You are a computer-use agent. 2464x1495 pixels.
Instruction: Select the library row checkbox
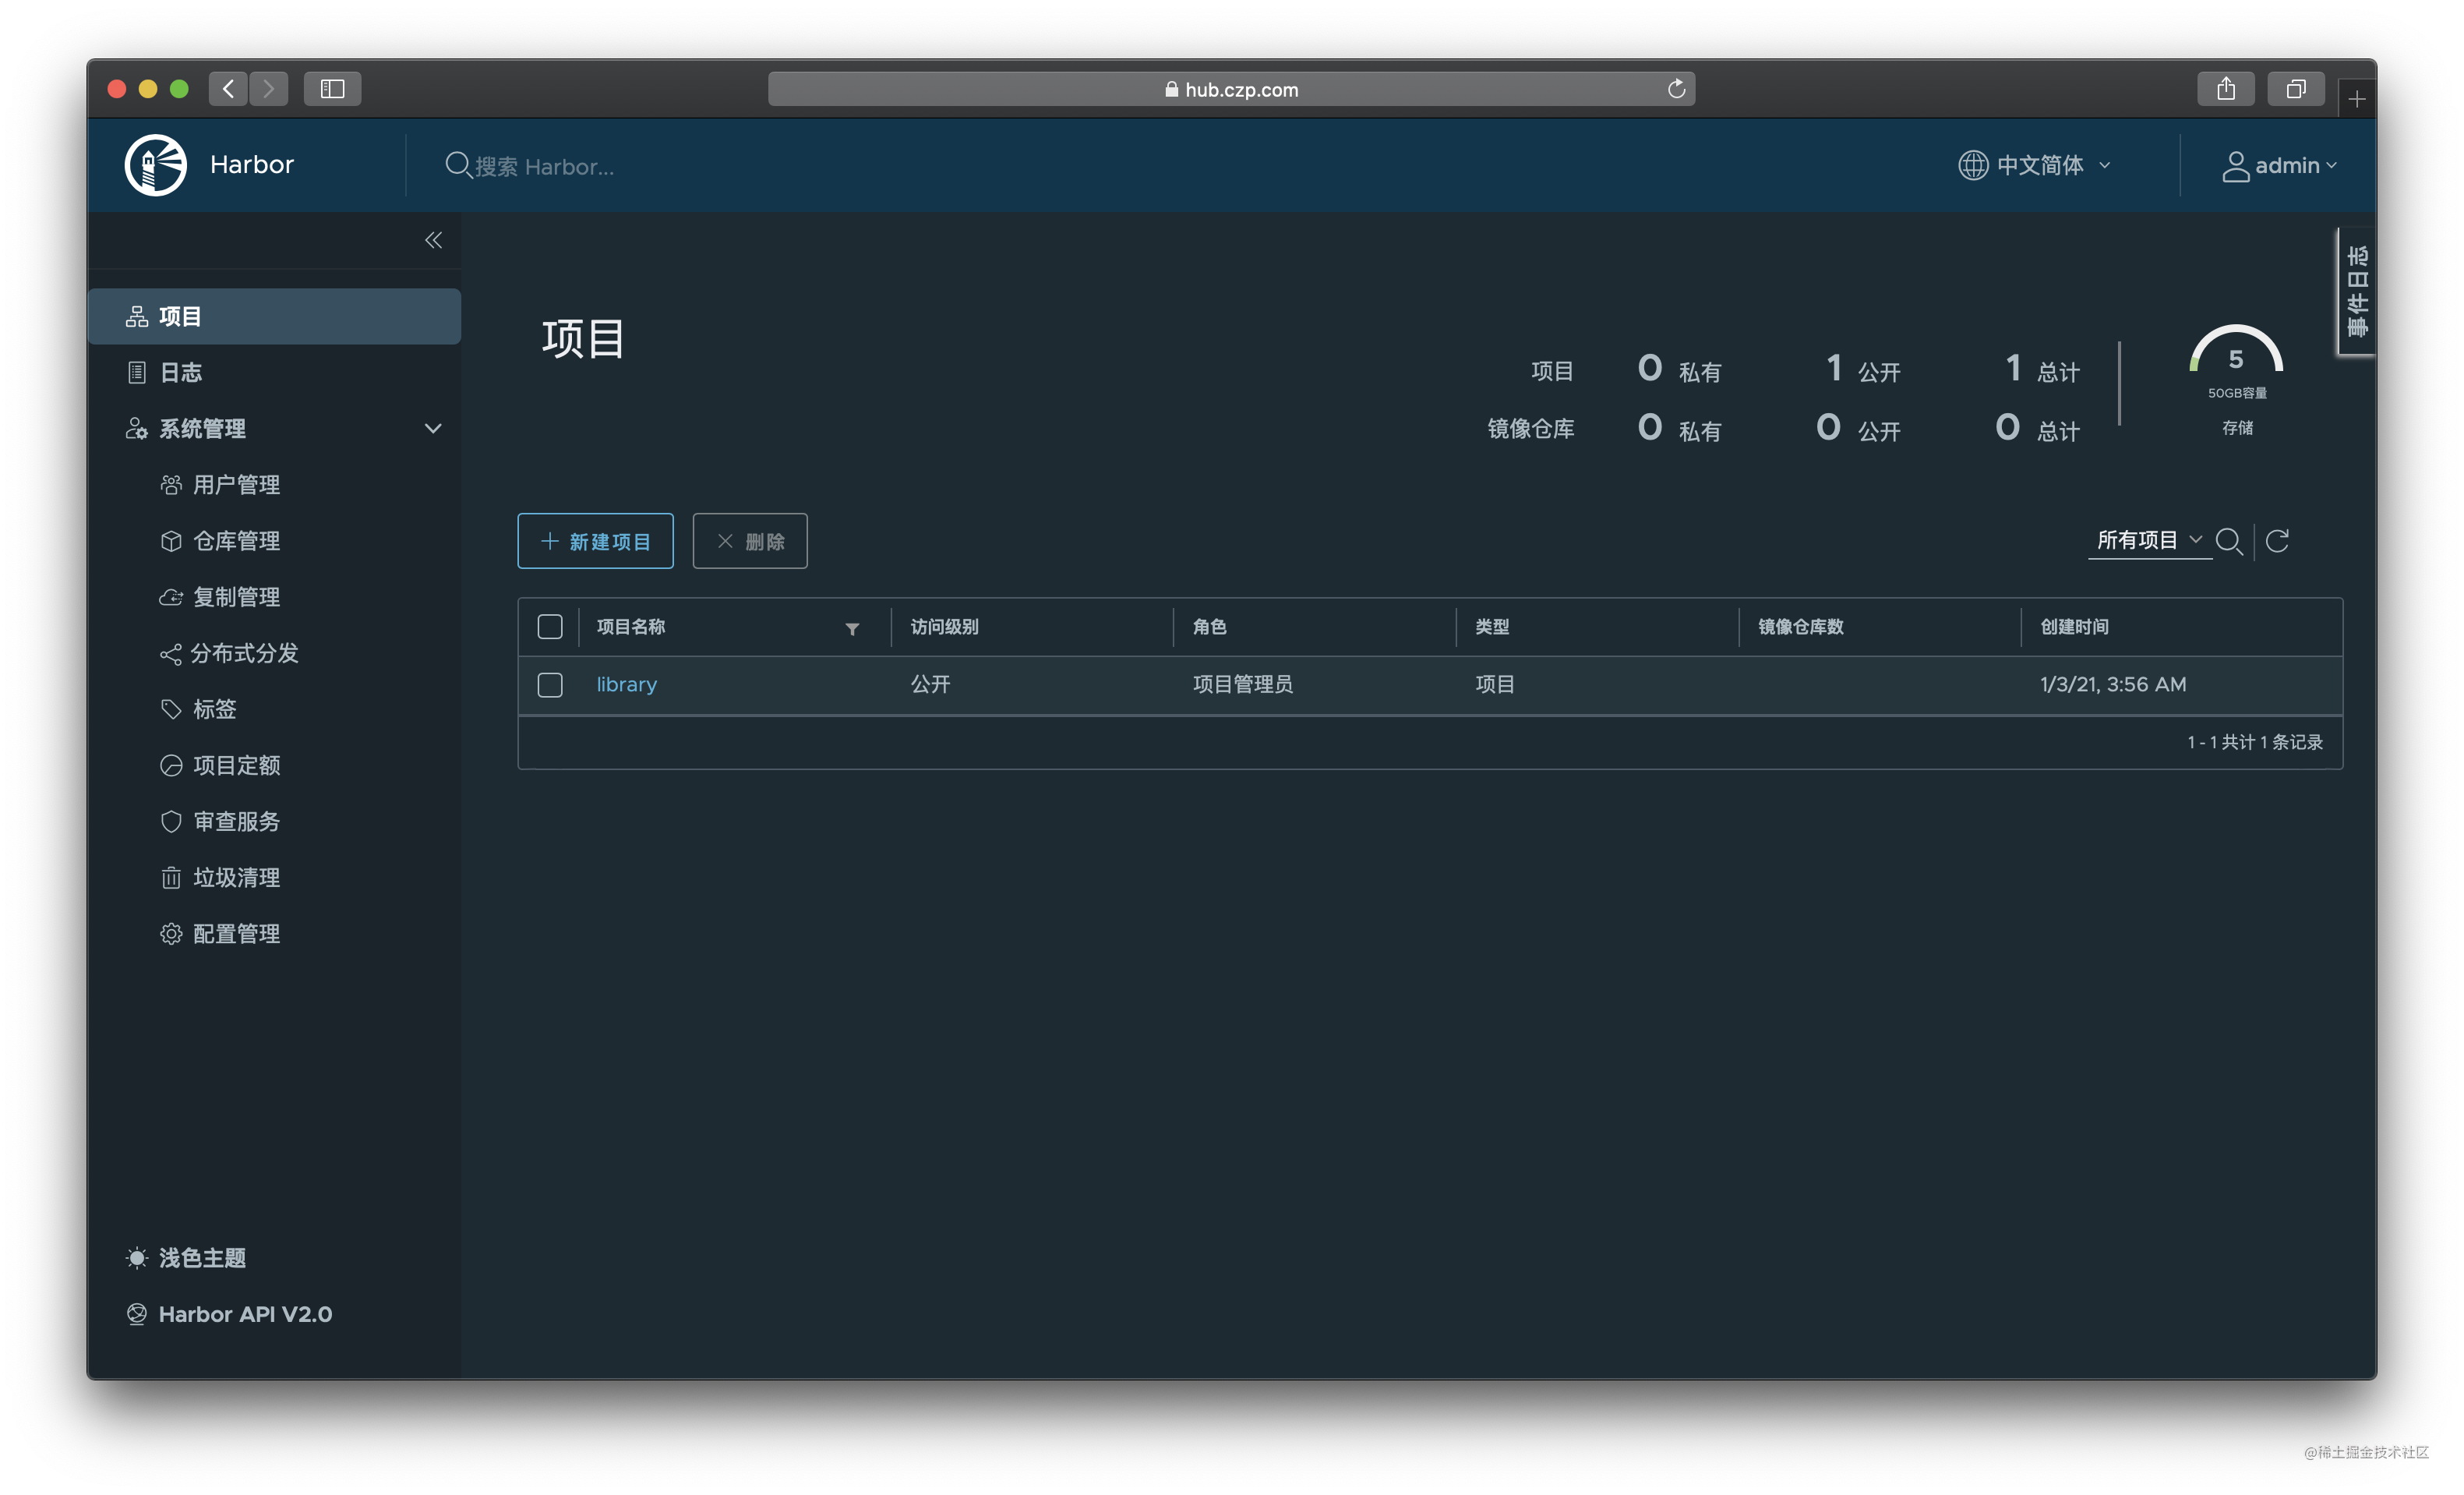tap(550, 685)
